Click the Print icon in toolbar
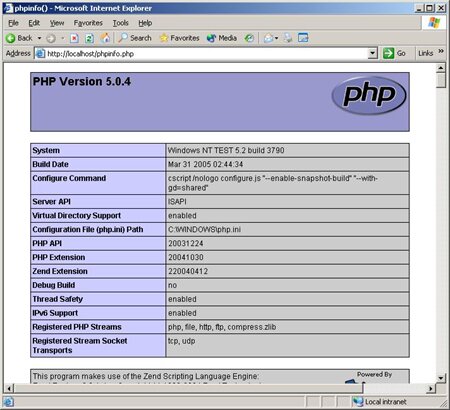 tap(288, 38)
